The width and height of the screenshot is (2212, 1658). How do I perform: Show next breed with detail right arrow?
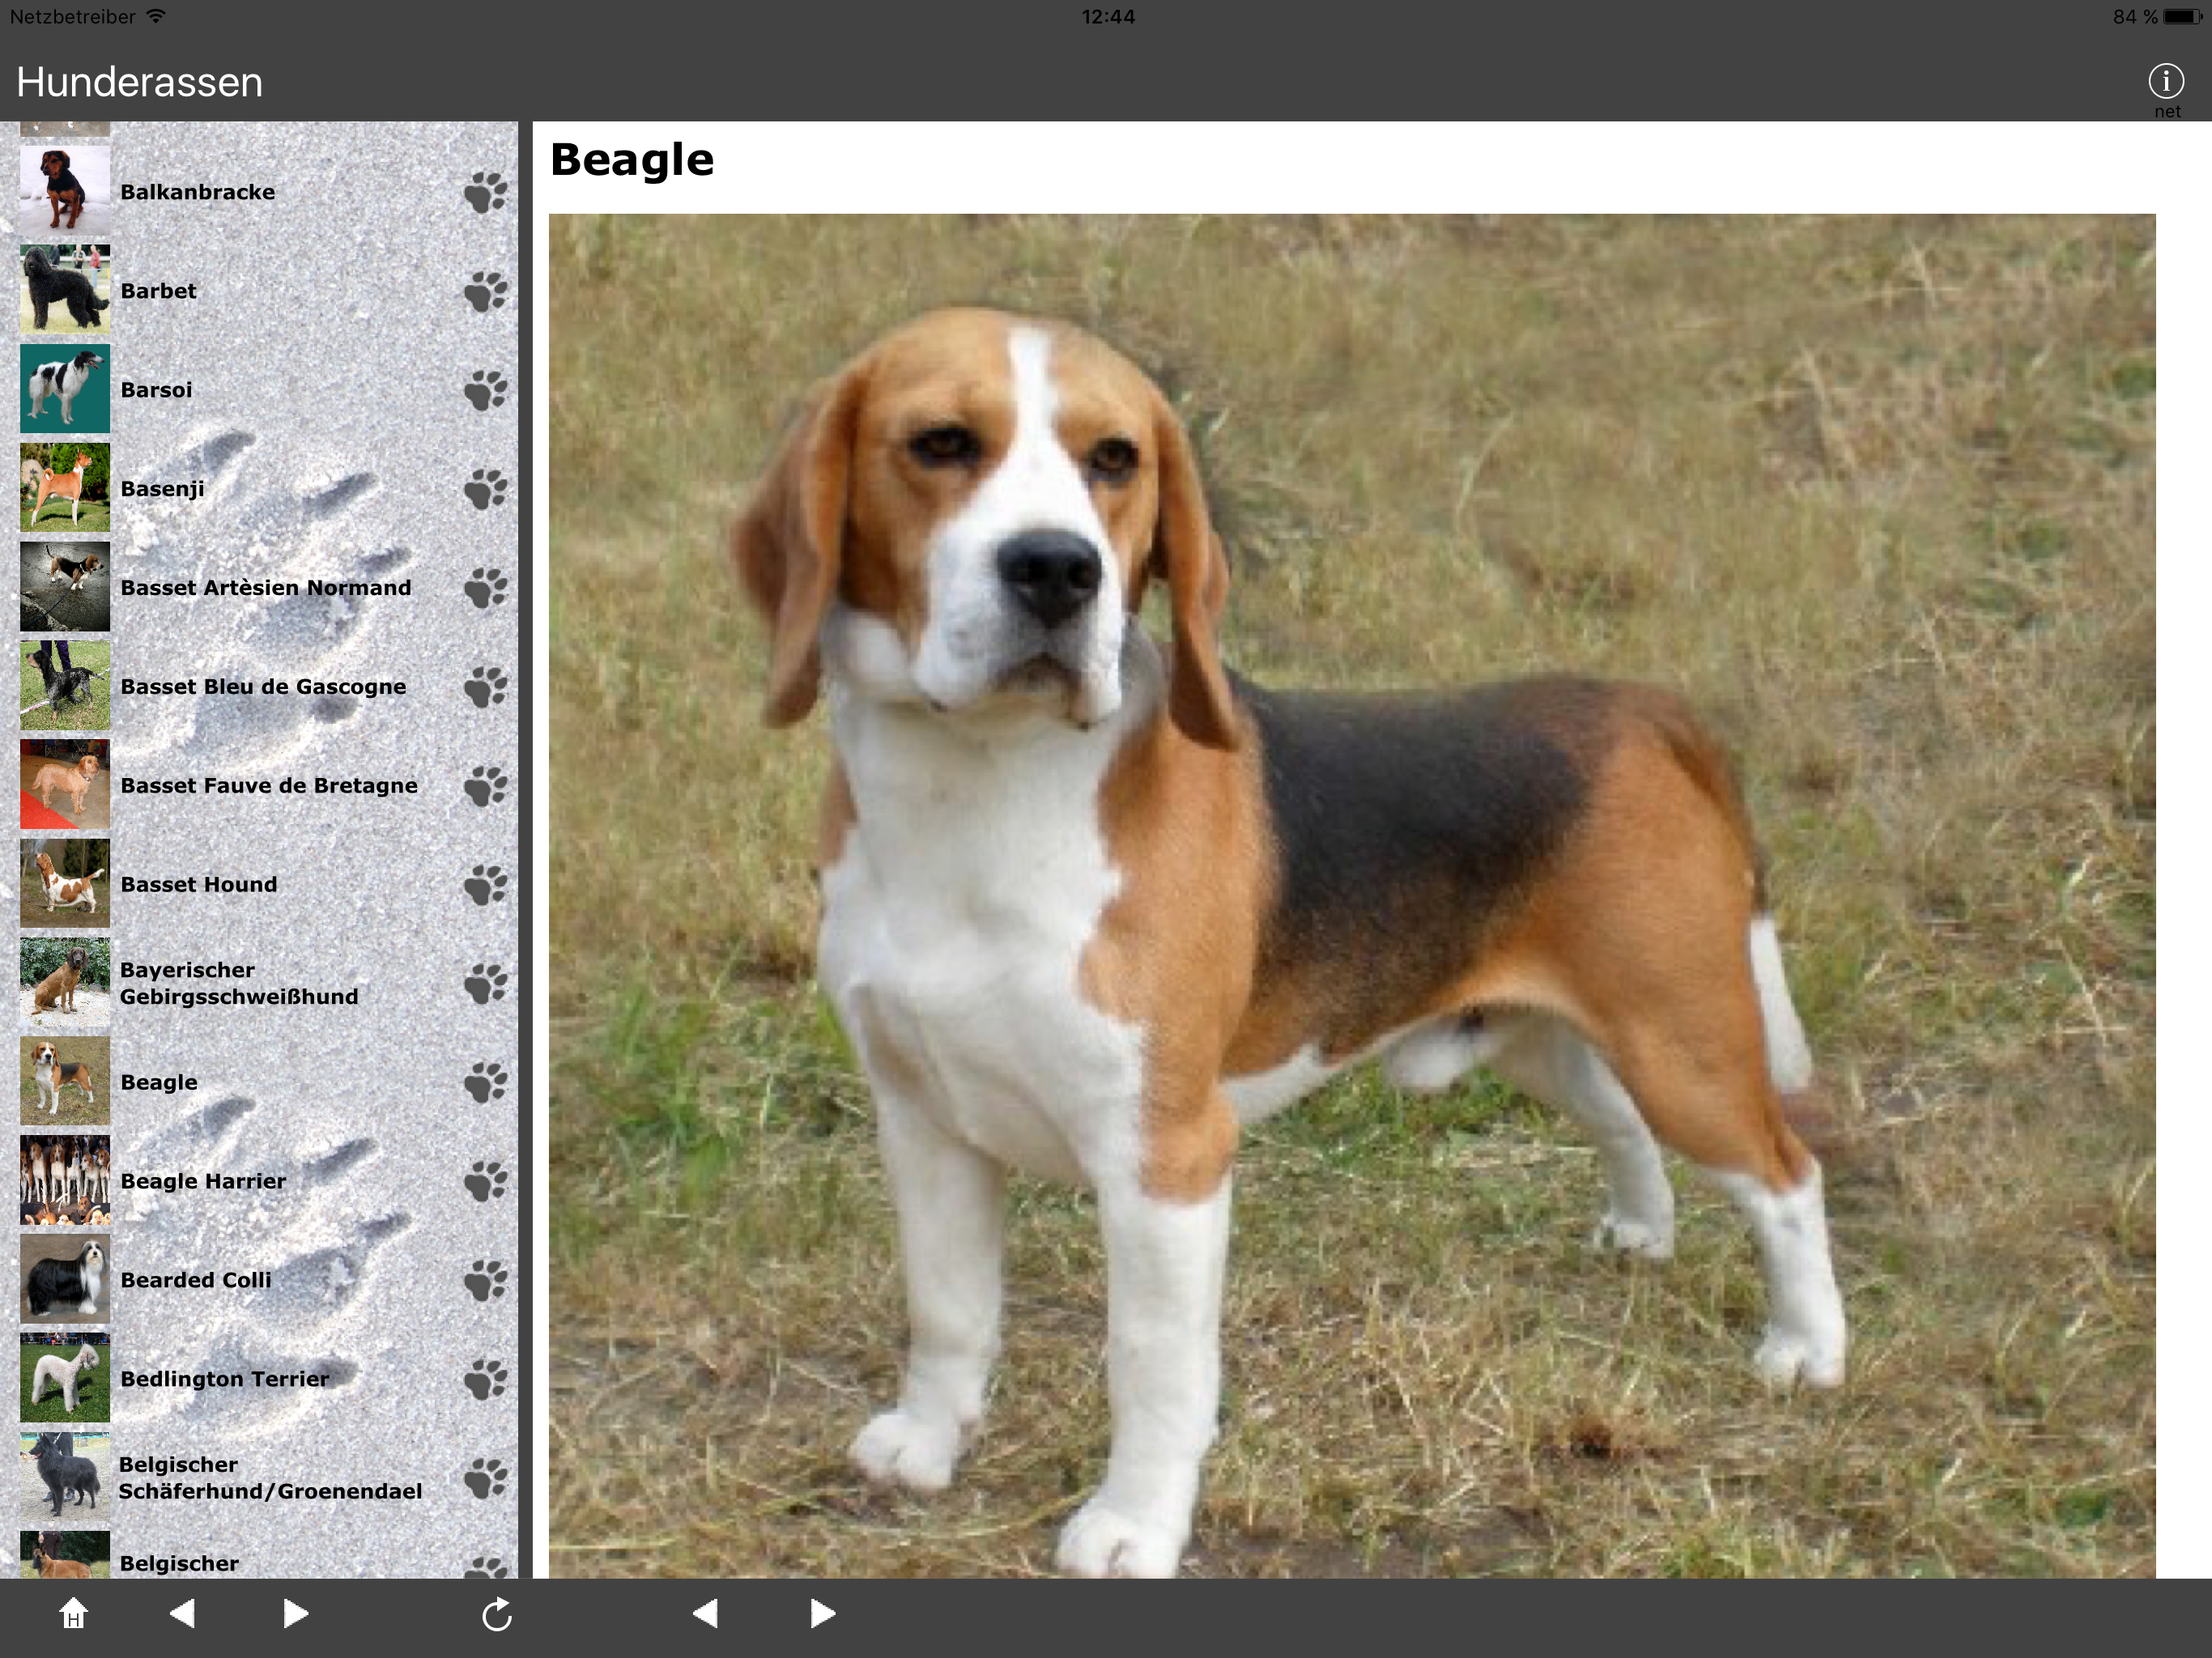pos(822,1613)
